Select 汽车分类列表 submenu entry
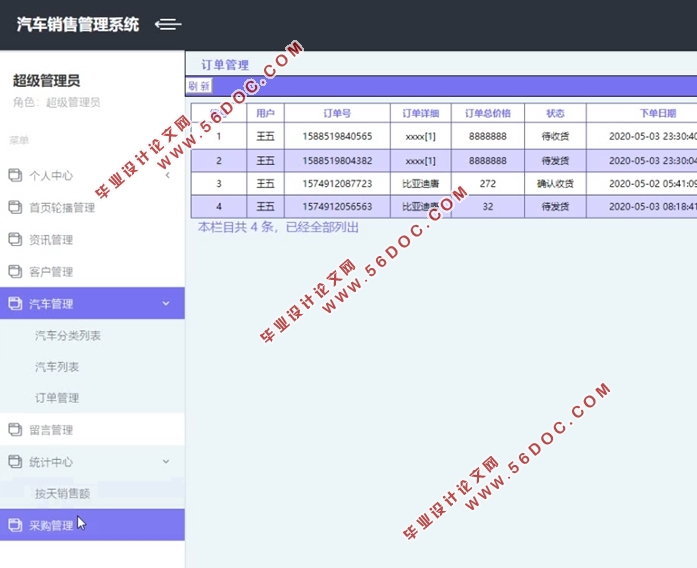 tap(68, 336)
